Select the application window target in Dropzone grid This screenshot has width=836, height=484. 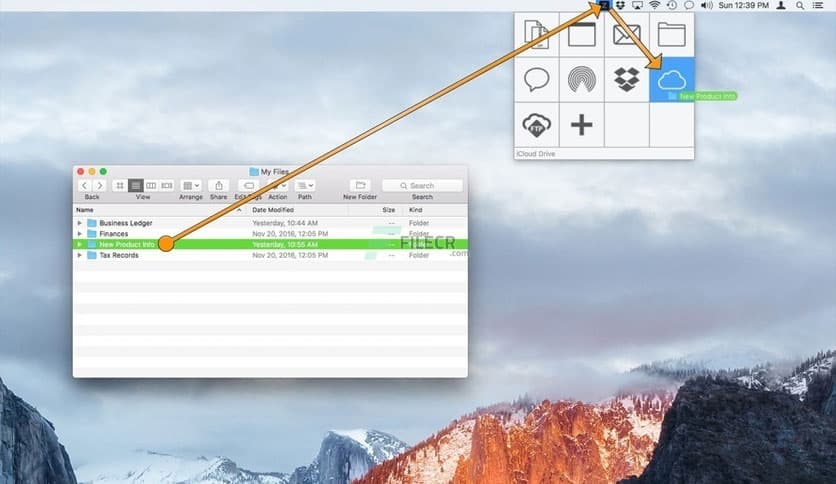(x=582, y=35)
